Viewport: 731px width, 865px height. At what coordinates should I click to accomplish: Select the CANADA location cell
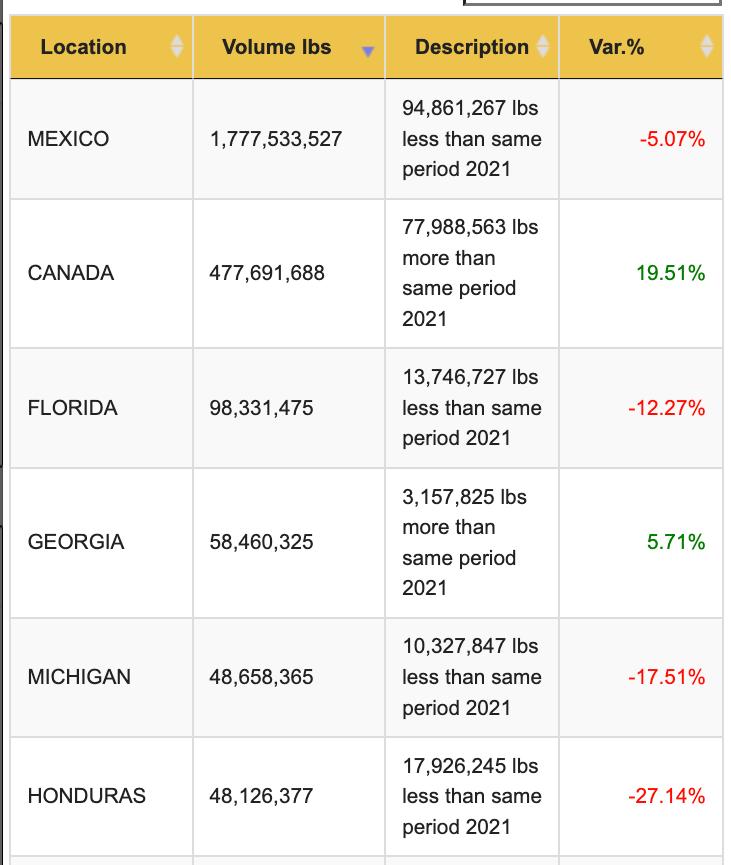tap(71, 273)
